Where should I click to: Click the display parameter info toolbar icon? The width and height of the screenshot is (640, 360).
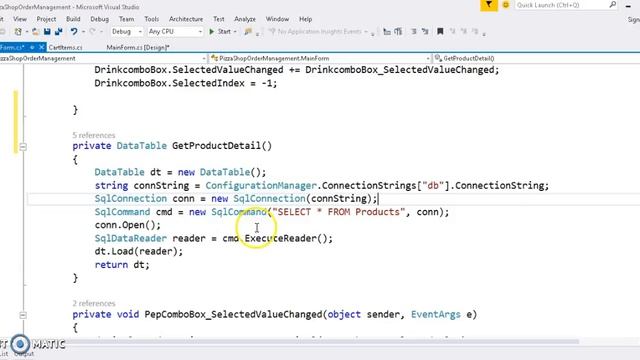(x=398, y=31)
